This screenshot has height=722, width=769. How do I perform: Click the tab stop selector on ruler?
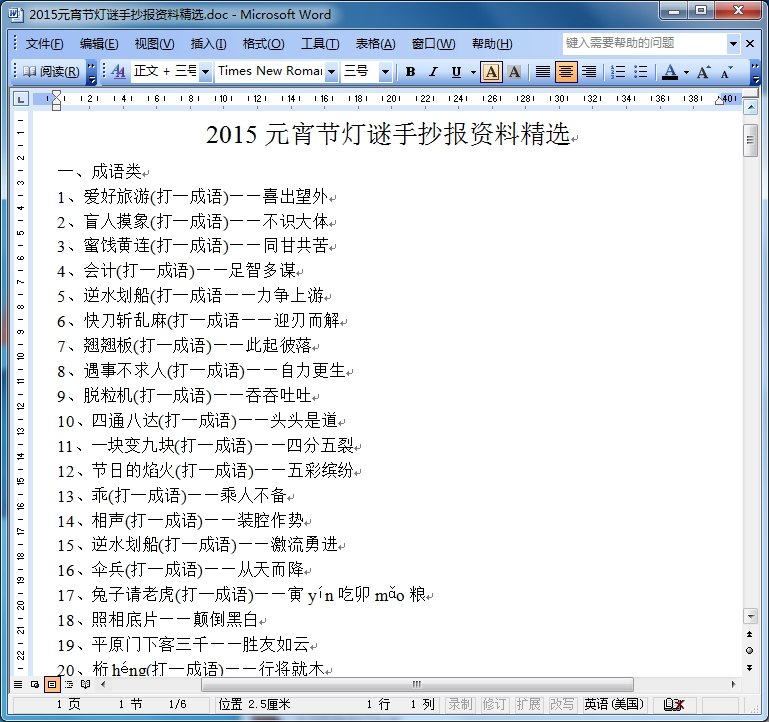point(21,99)
